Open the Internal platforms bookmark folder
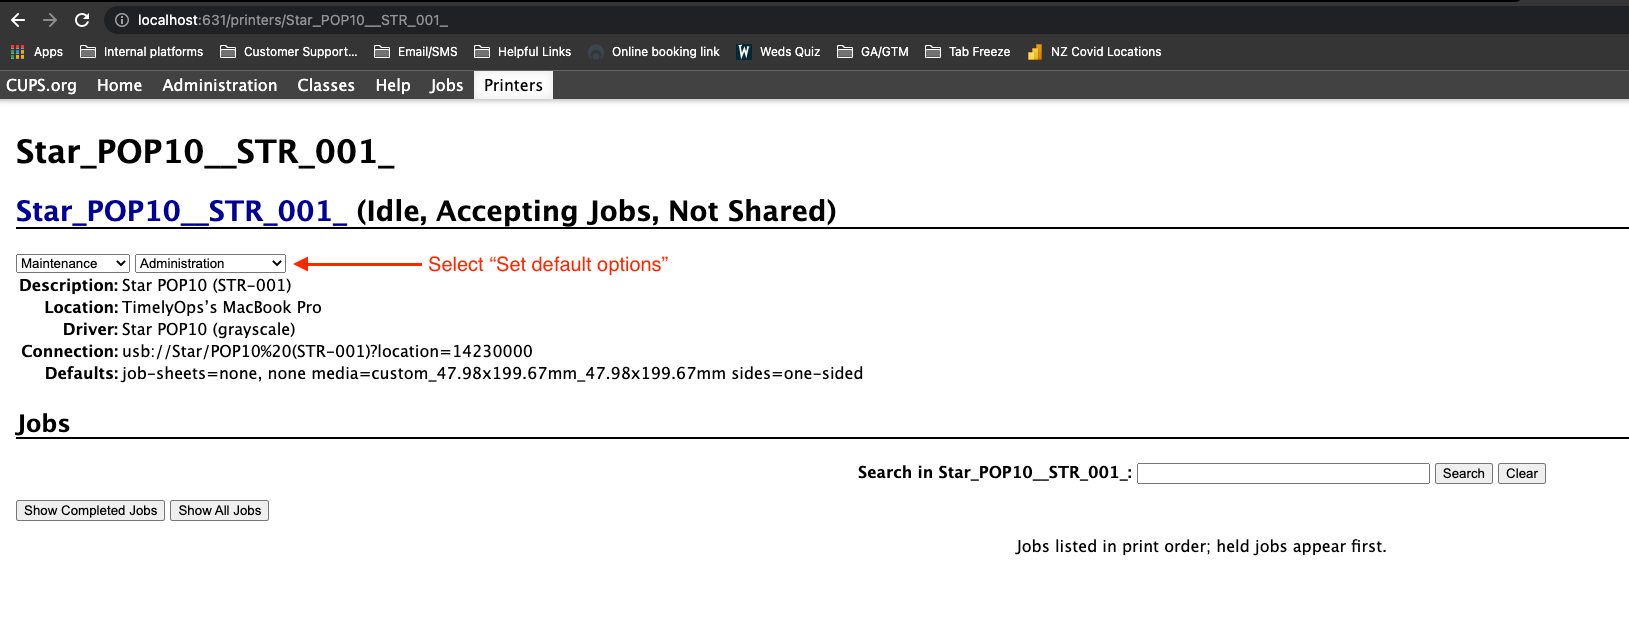Viewport: 1629px width, 632px height. (x=141, y=52)
